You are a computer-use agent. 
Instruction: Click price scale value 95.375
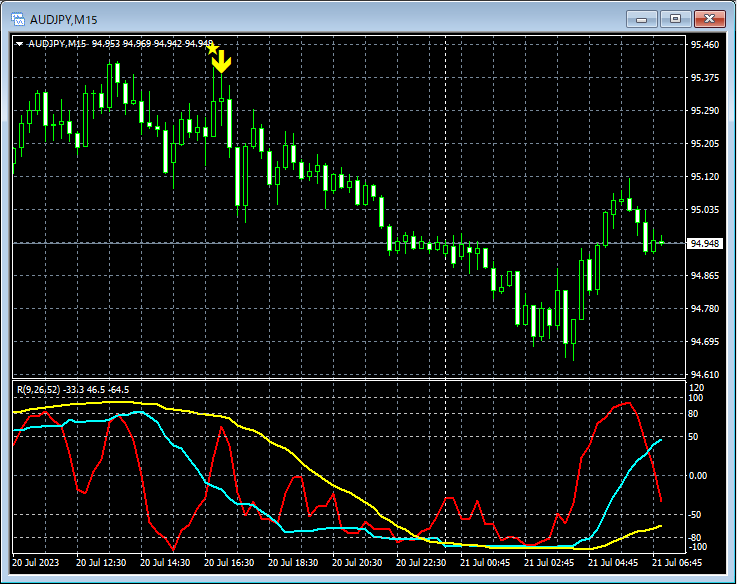click(705, 78)
